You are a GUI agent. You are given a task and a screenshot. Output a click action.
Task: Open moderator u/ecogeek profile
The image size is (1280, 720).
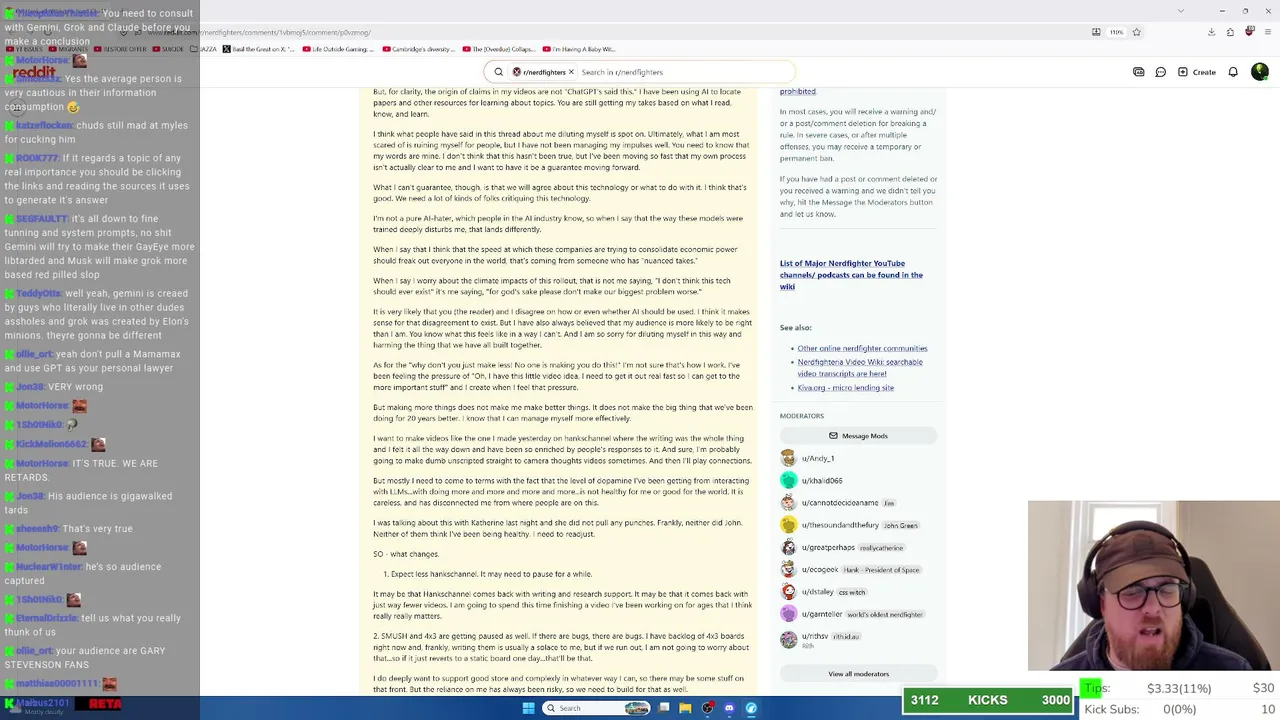820,570
